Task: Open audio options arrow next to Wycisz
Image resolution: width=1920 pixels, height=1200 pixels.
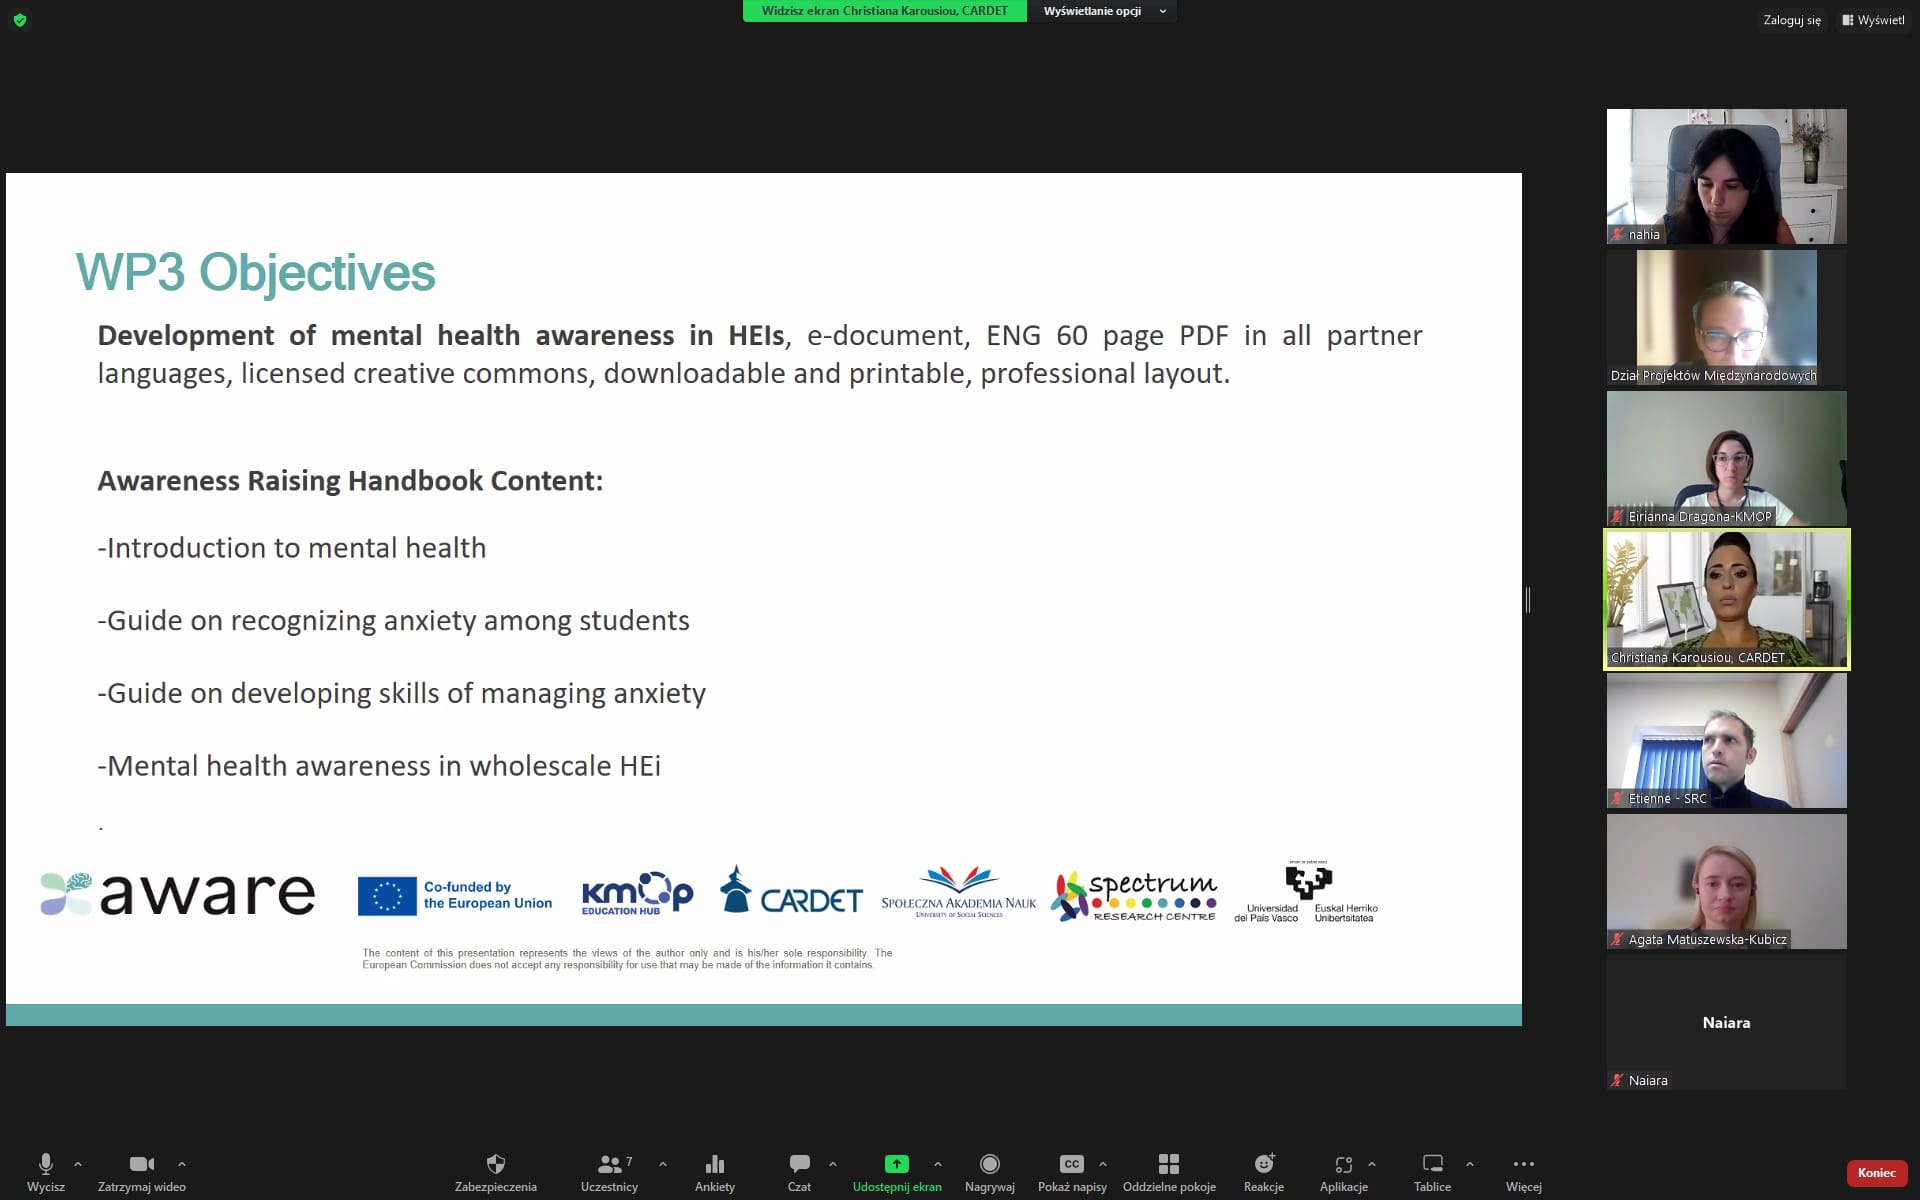Action: (78, 1164)
